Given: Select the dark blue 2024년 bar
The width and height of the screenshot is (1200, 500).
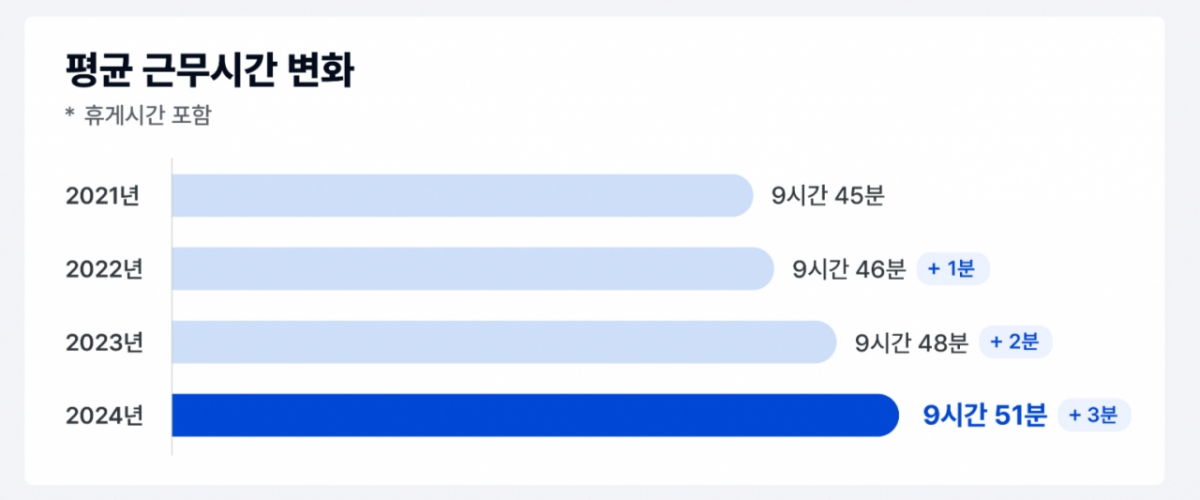Looking at the screenshot, I should tap(535, 415).
